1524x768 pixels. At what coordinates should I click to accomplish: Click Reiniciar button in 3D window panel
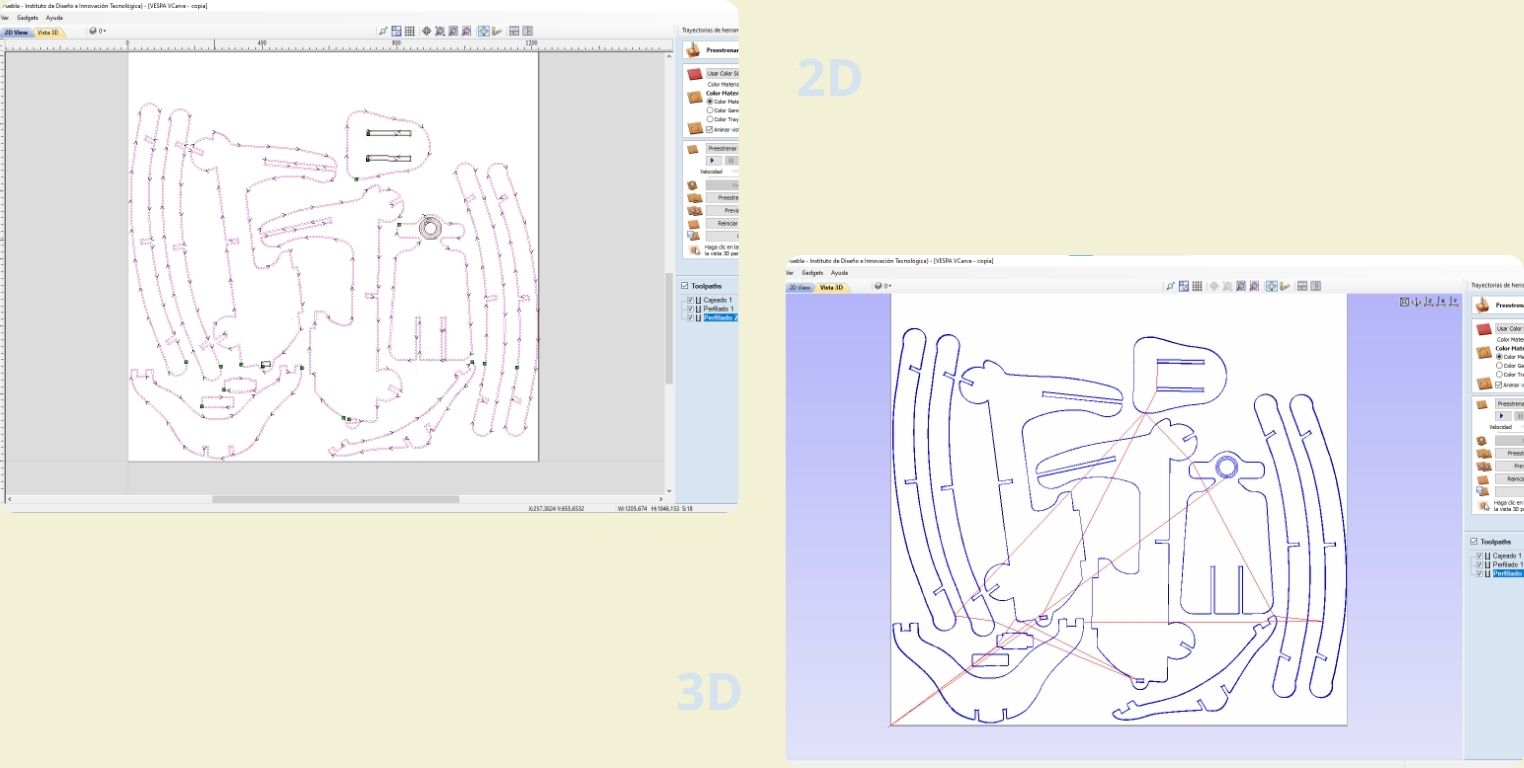coord(1509,478)
